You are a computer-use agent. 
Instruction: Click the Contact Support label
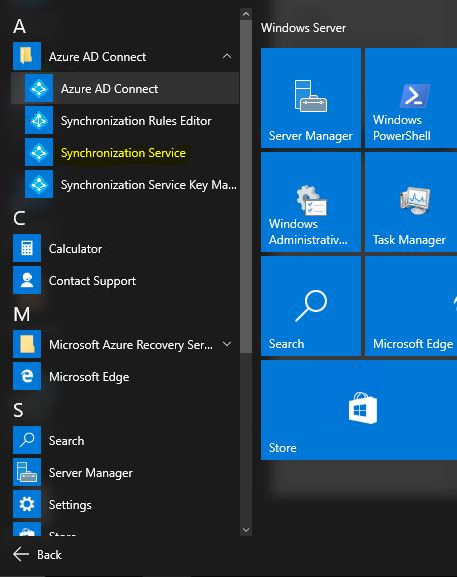coord(92,281)
